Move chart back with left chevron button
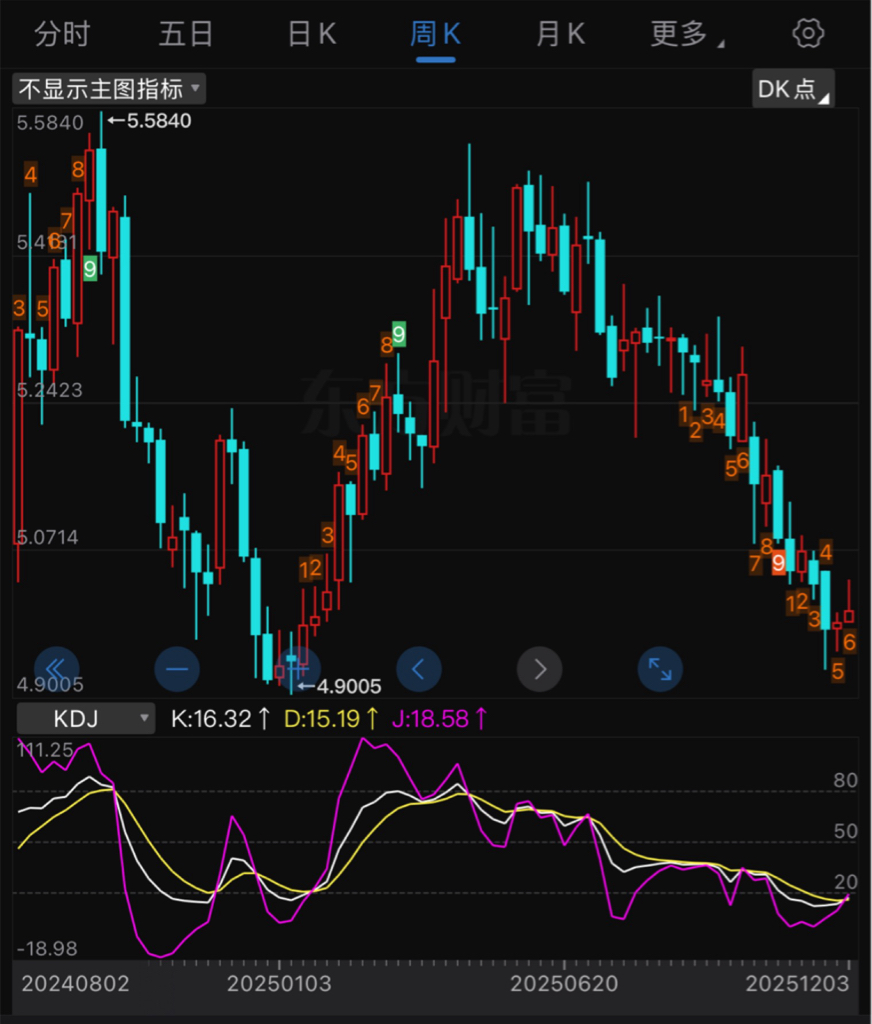Viewport: 872px width, 1024px height. [x=419, y=669]
